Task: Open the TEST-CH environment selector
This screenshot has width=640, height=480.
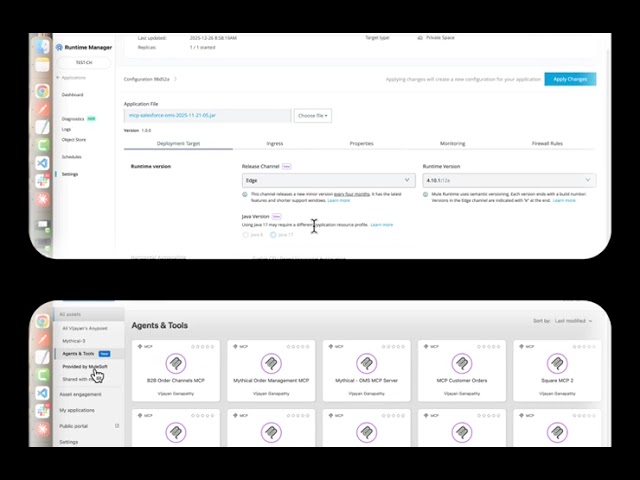Action: tap(84, 63)
